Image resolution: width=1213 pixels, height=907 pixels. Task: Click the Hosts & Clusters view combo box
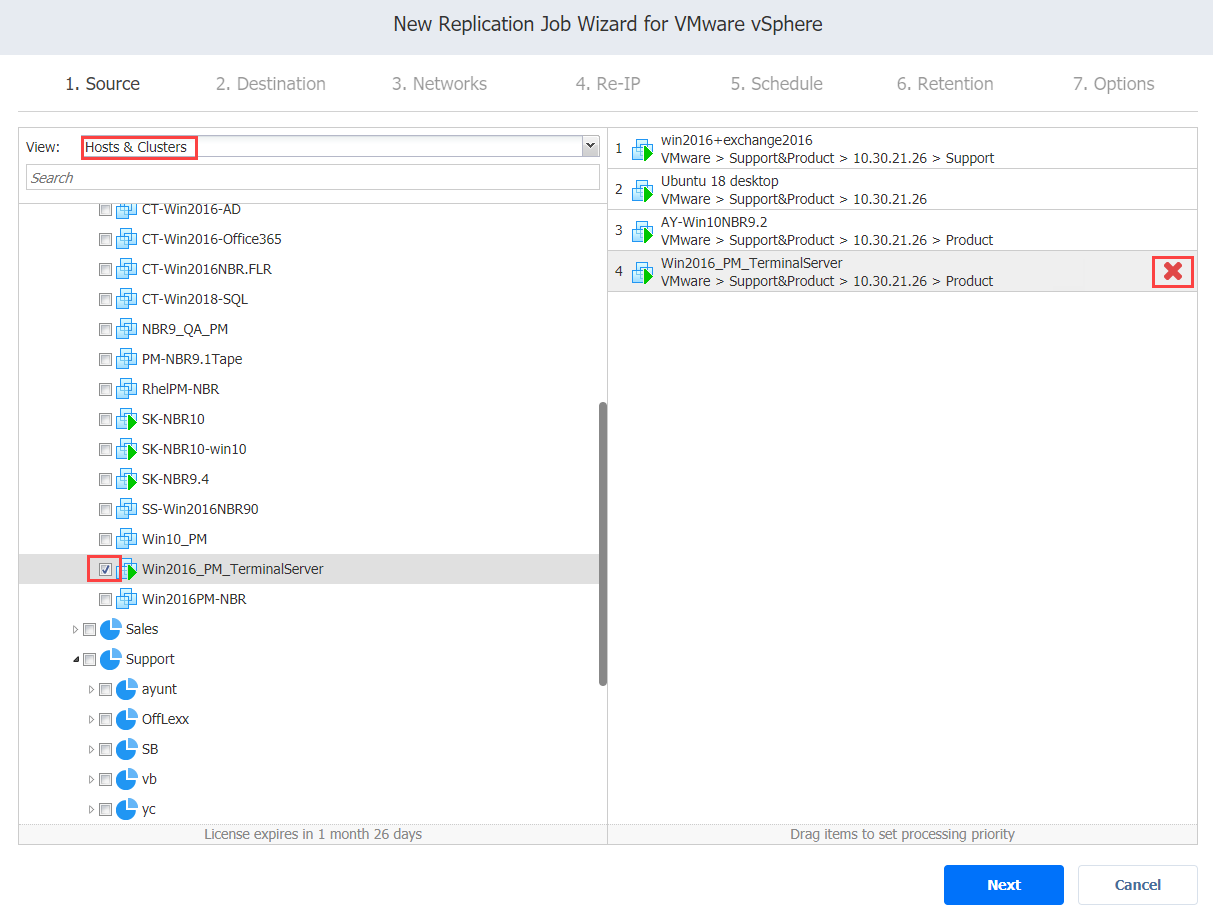(340, 147)
